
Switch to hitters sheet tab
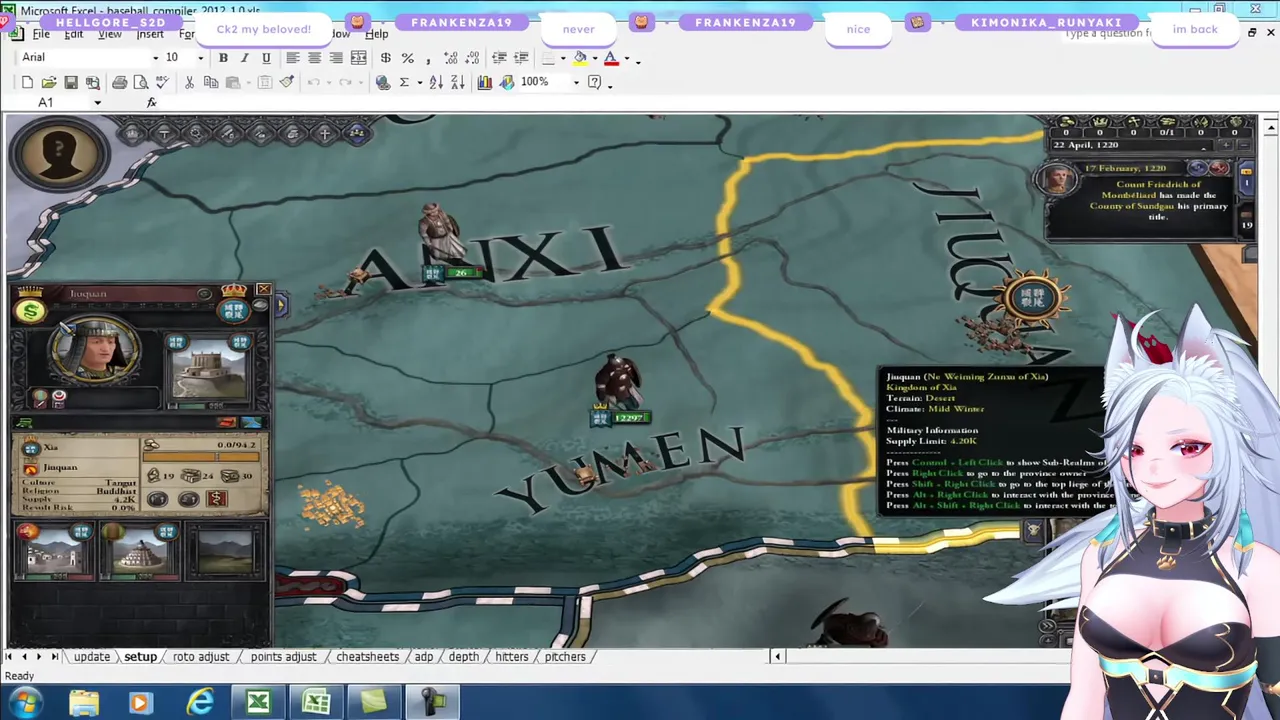pyautogui.click(x=511, y=657)
